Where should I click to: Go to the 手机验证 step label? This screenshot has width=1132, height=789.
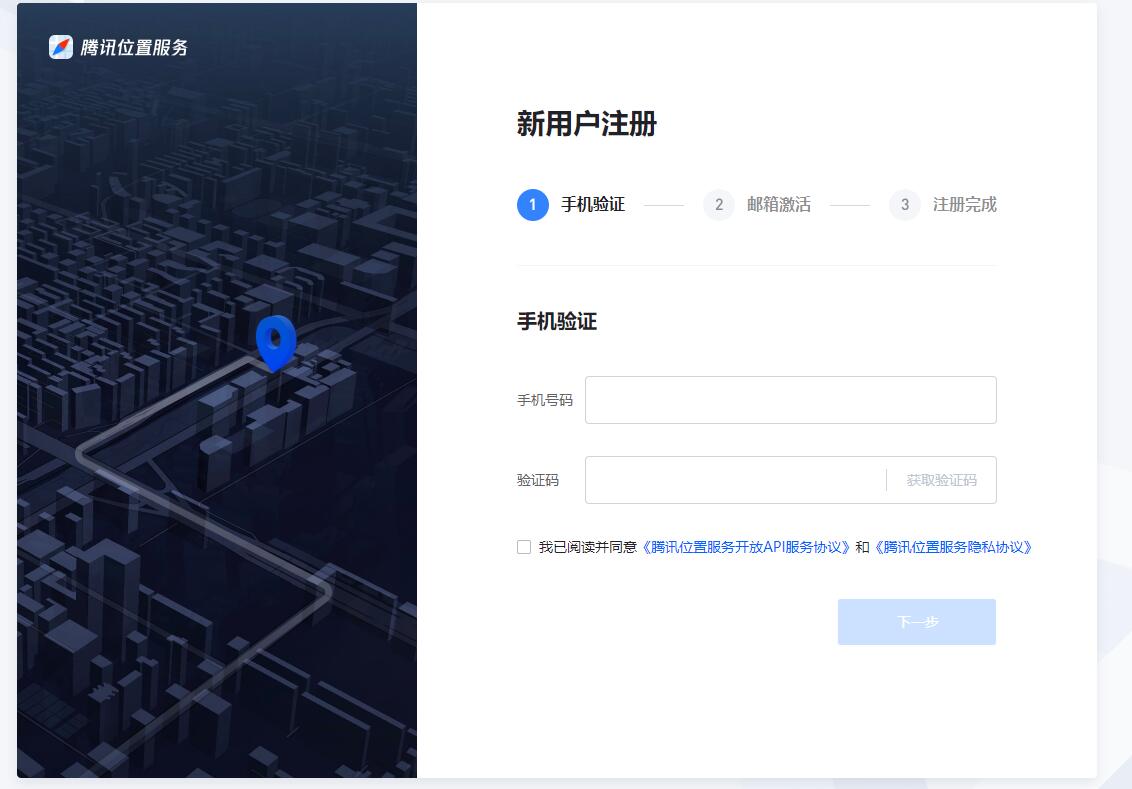pos(592,205)
